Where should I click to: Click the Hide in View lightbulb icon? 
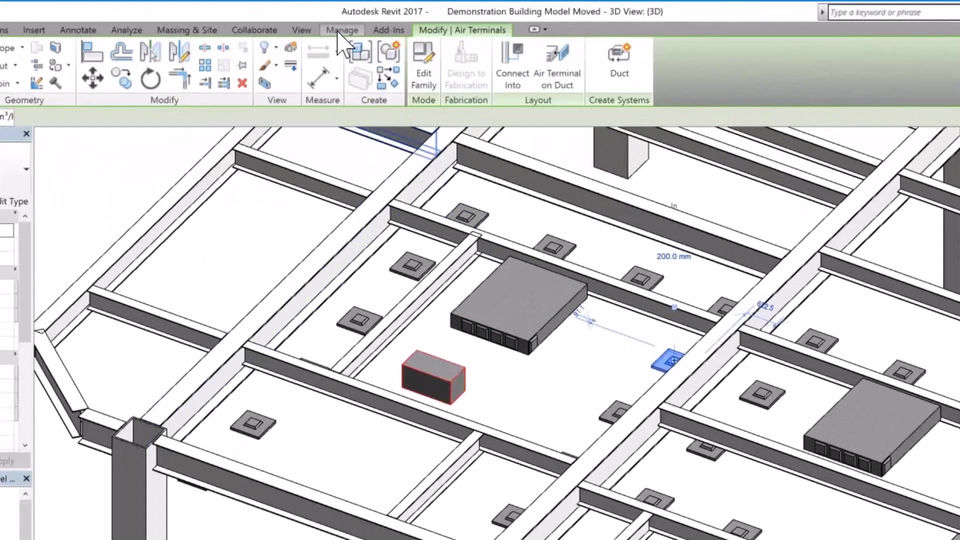coord(264,47)
